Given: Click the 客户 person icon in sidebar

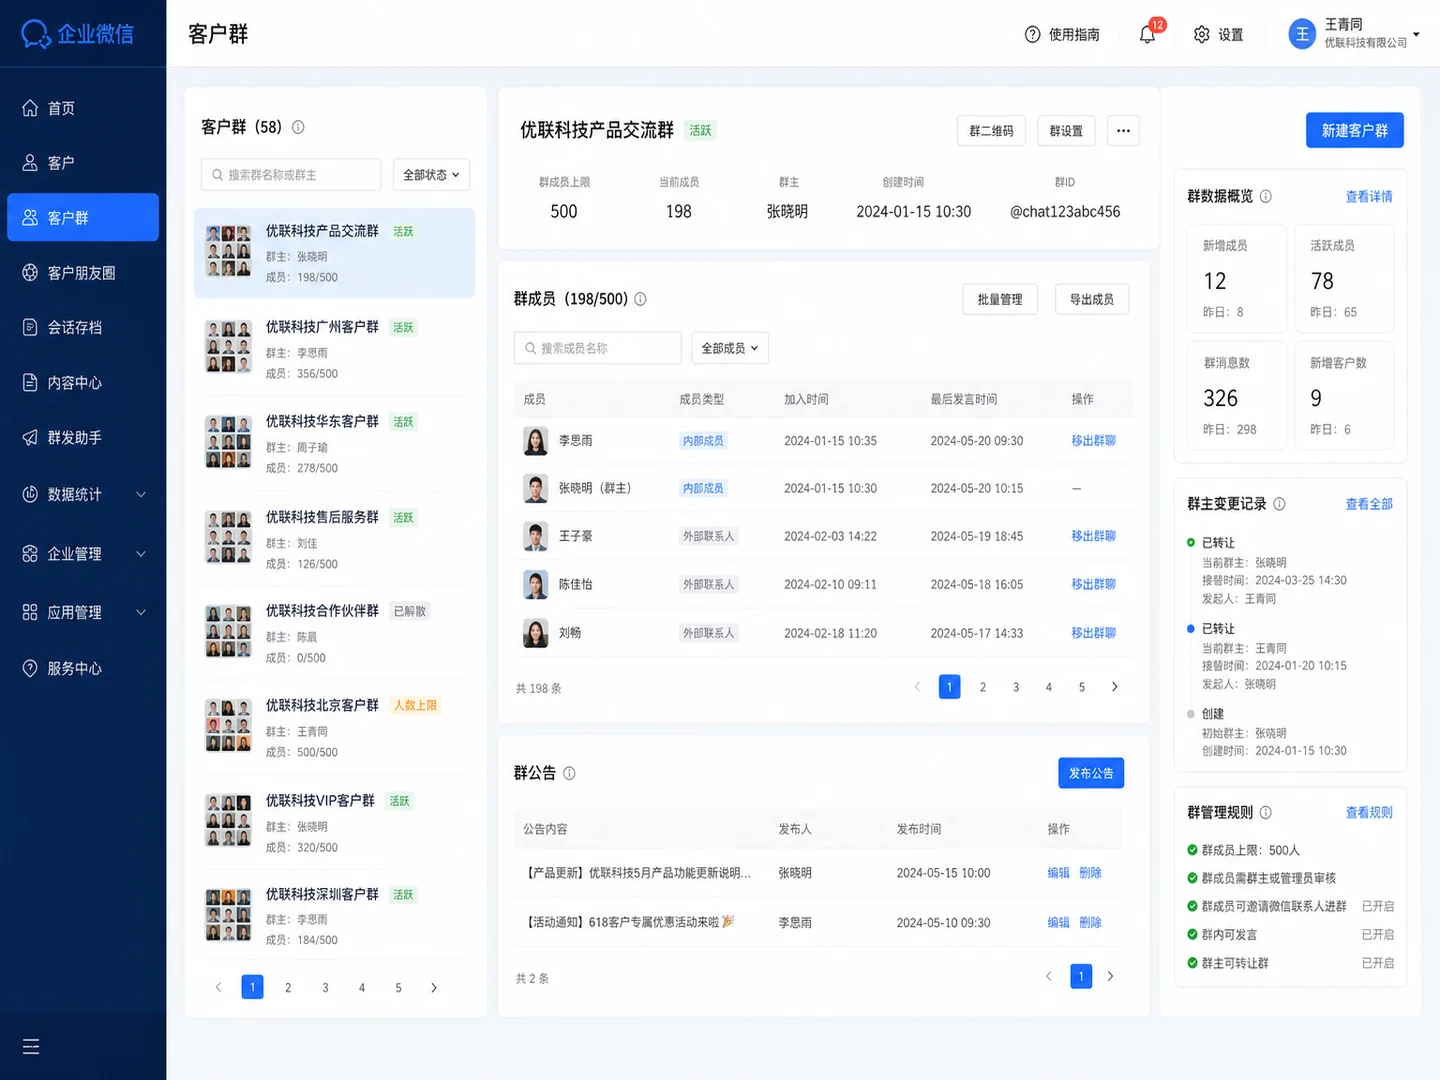Looking at the screenshot, I should coord(30,163).
